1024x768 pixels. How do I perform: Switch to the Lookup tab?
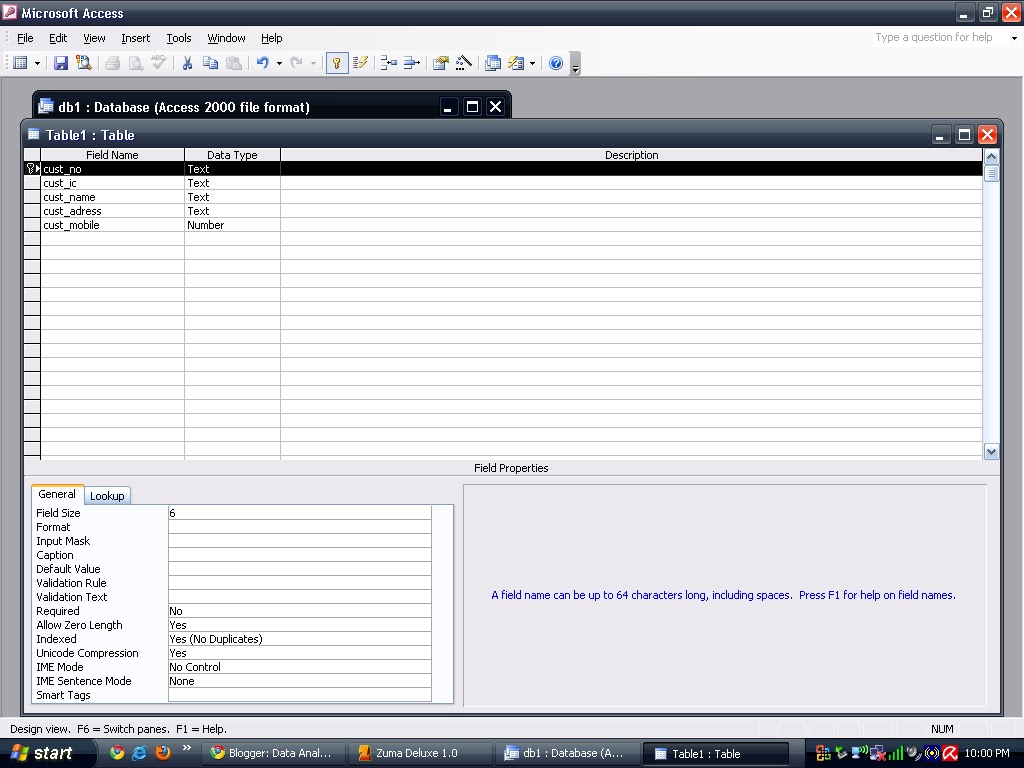(x=107, y=496)
